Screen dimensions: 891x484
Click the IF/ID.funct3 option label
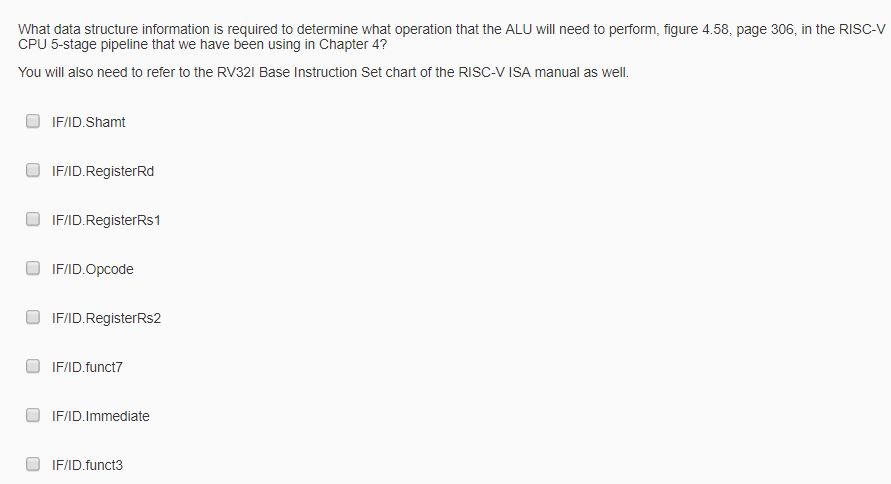coord(87,465)
